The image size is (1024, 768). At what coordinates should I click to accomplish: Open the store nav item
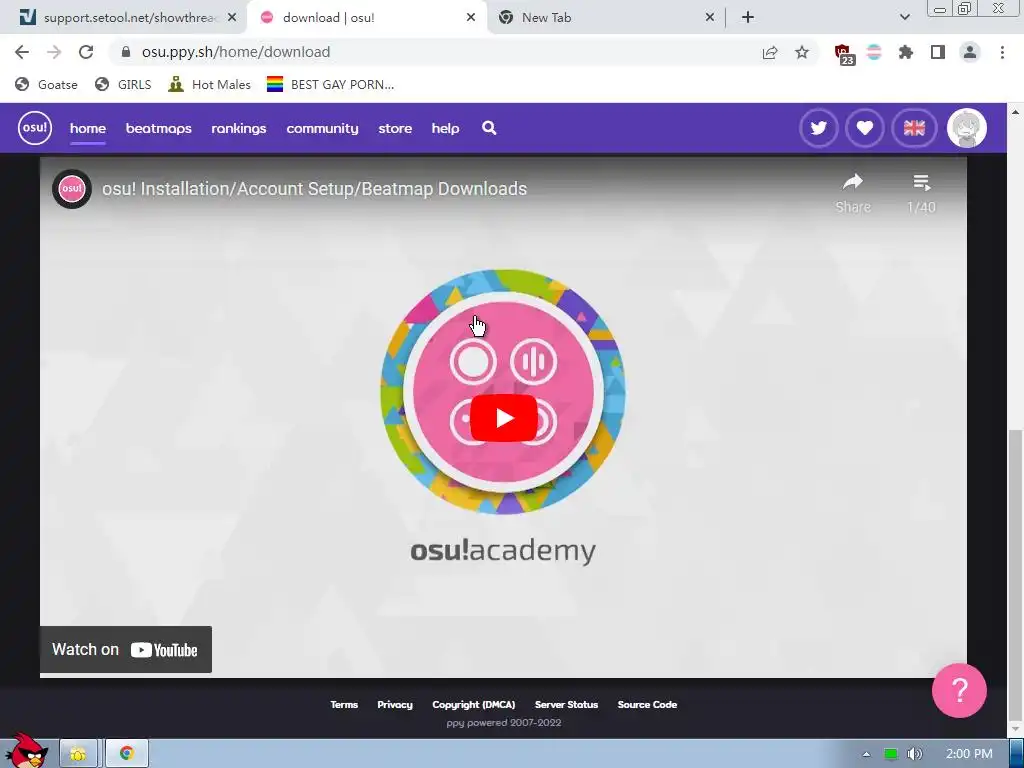(395, 128)
